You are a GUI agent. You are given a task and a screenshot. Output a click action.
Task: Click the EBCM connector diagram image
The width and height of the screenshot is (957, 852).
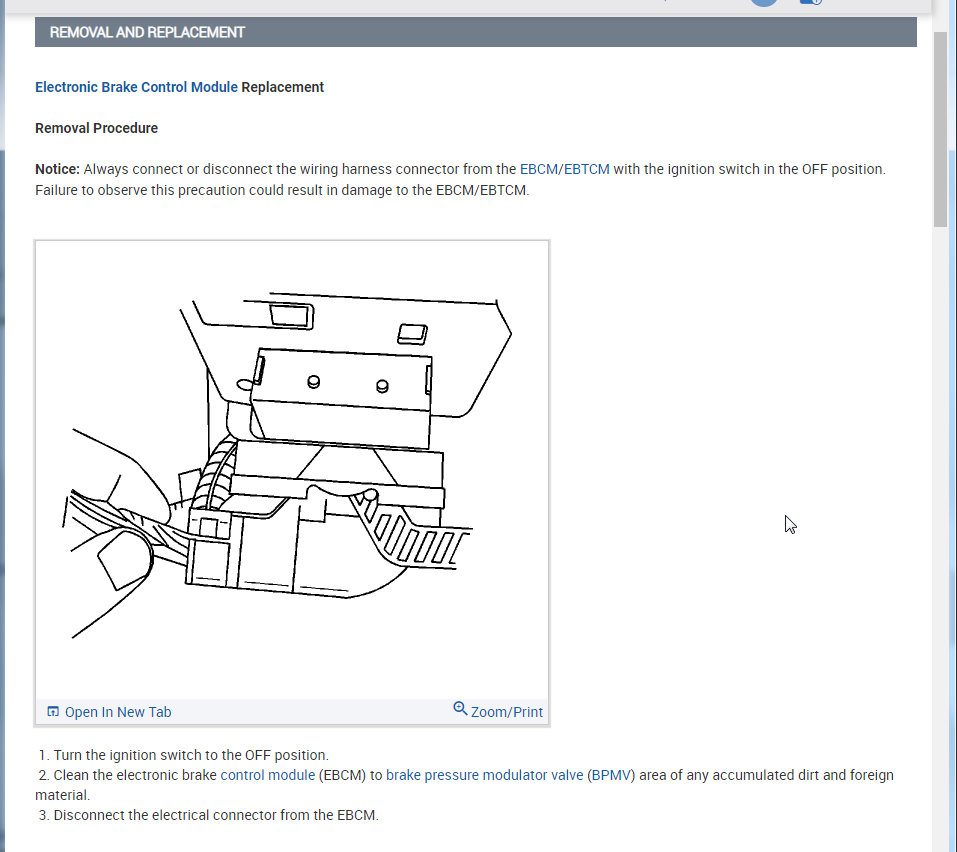[292, 470]
